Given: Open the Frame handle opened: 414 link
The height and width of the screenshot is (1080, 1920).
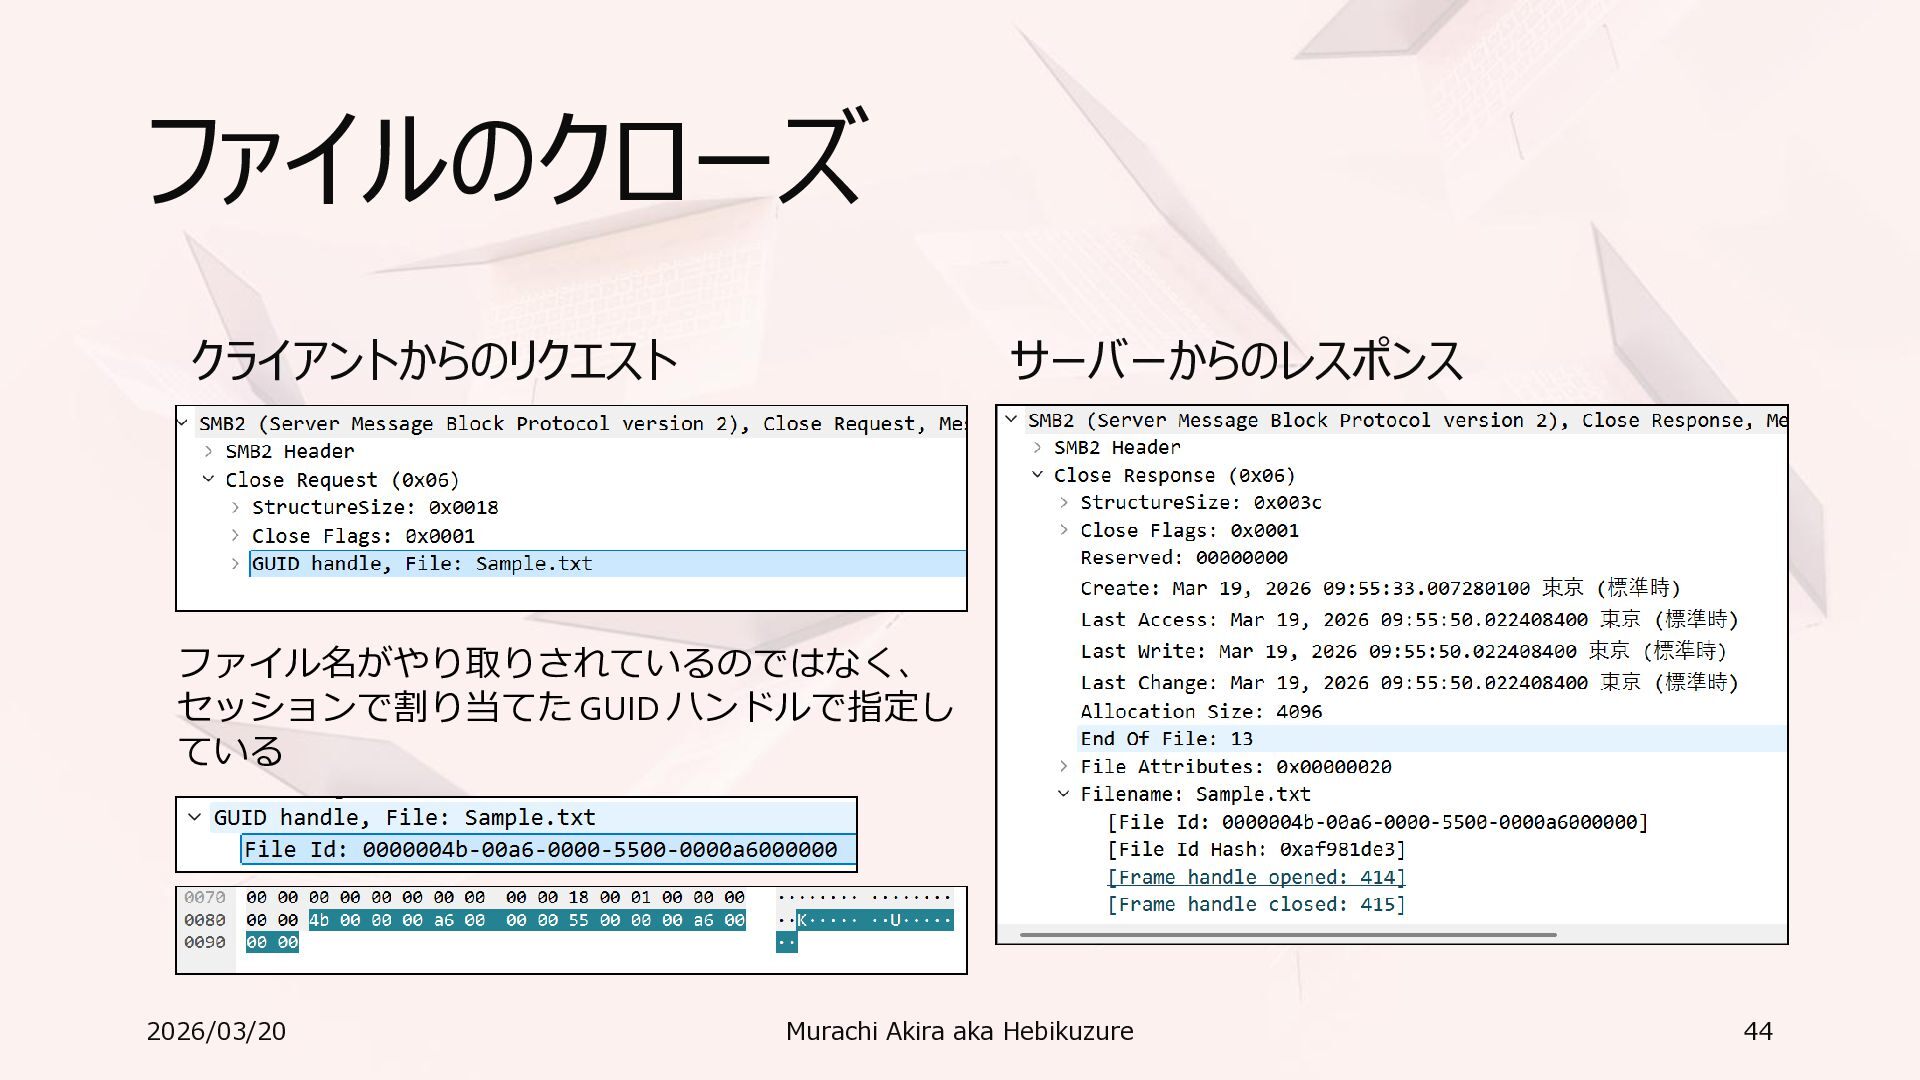Looking at the screenshot, I should coord(1256,877).
